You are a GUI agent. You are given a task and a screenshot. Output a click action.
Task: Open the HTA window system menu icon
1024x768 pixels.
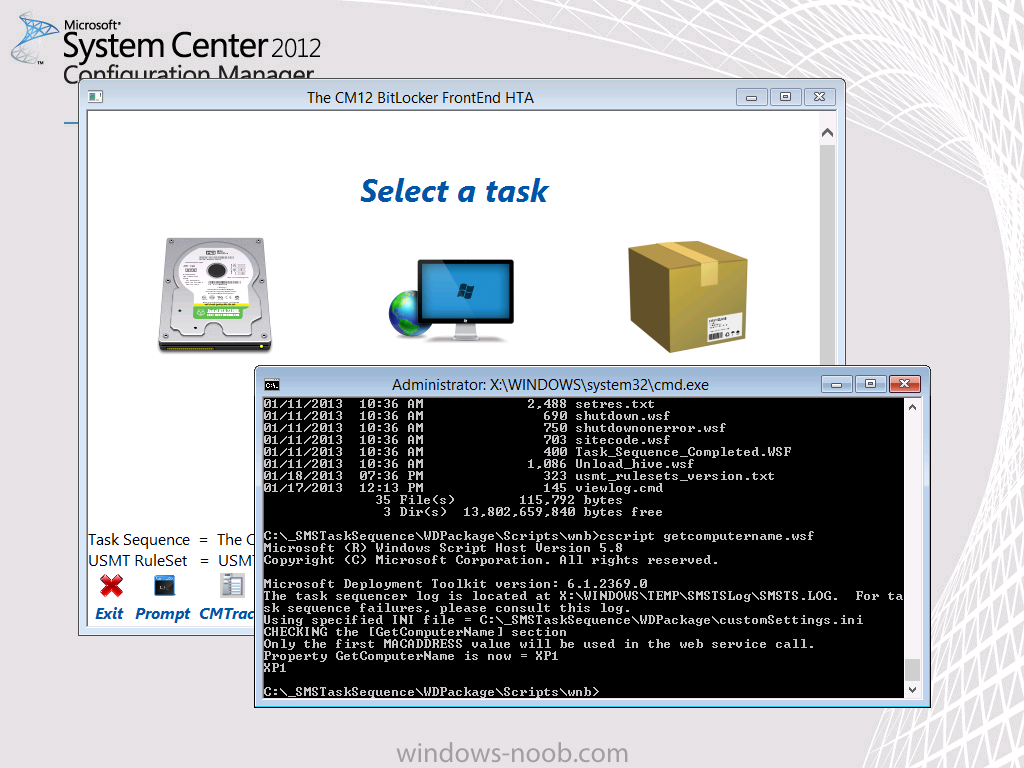(95, 97)
